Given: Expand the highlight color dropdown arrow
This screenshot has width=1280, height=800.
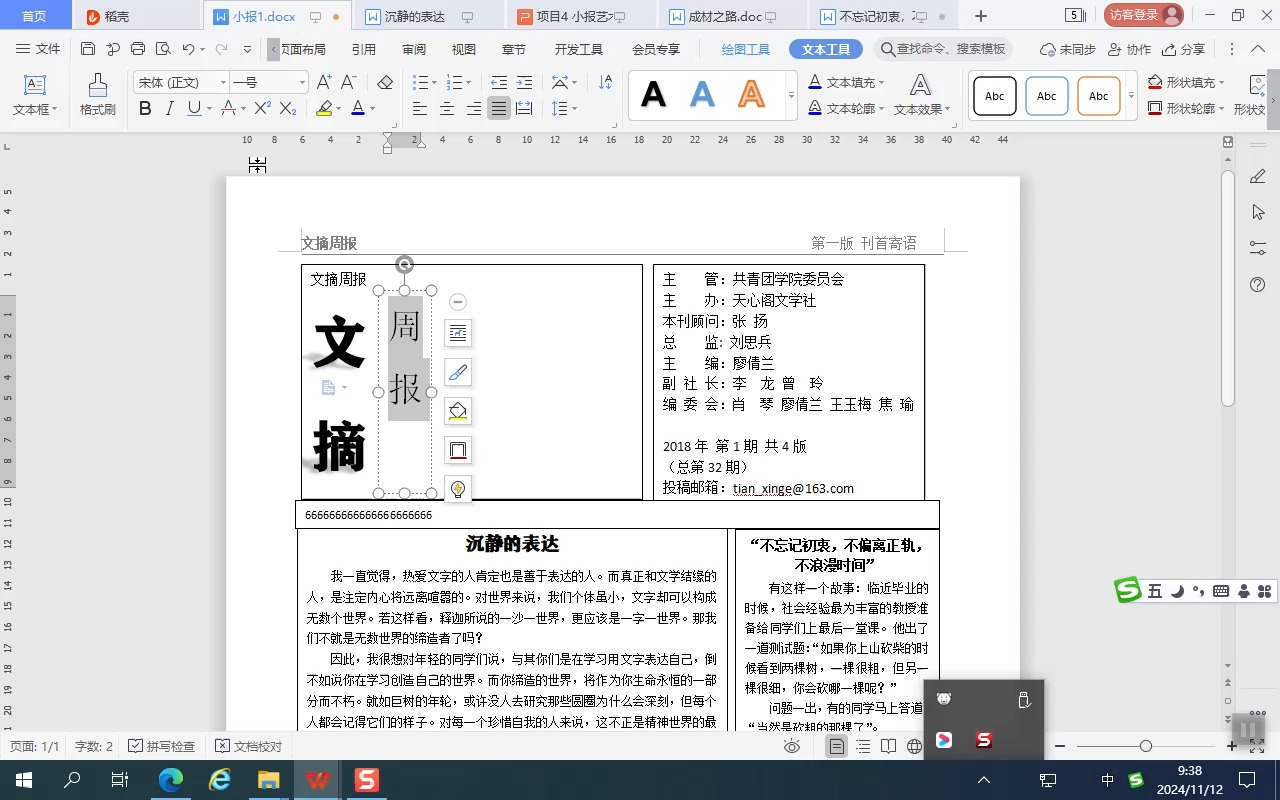Looking at the screenshot, I should point(339,108).
